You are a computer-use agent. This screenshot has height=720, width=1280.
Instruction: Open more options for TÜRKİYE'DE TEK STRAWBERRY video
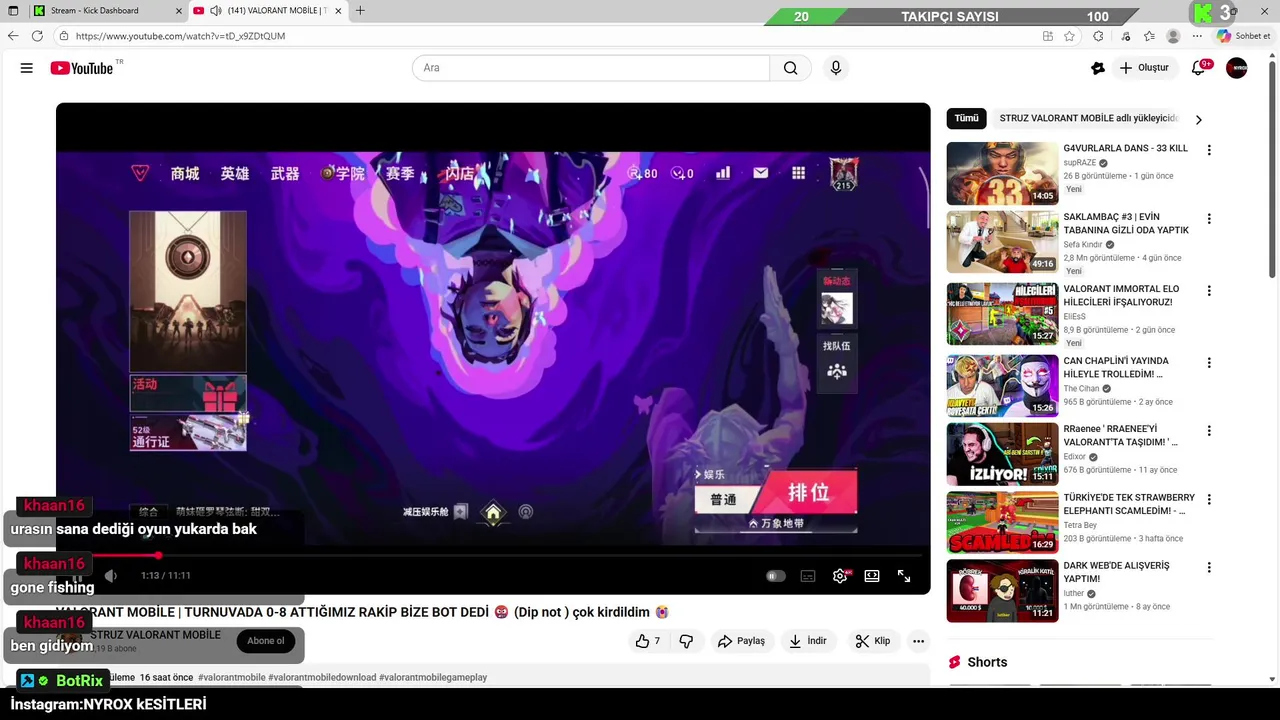click(x=1209, y=499)
